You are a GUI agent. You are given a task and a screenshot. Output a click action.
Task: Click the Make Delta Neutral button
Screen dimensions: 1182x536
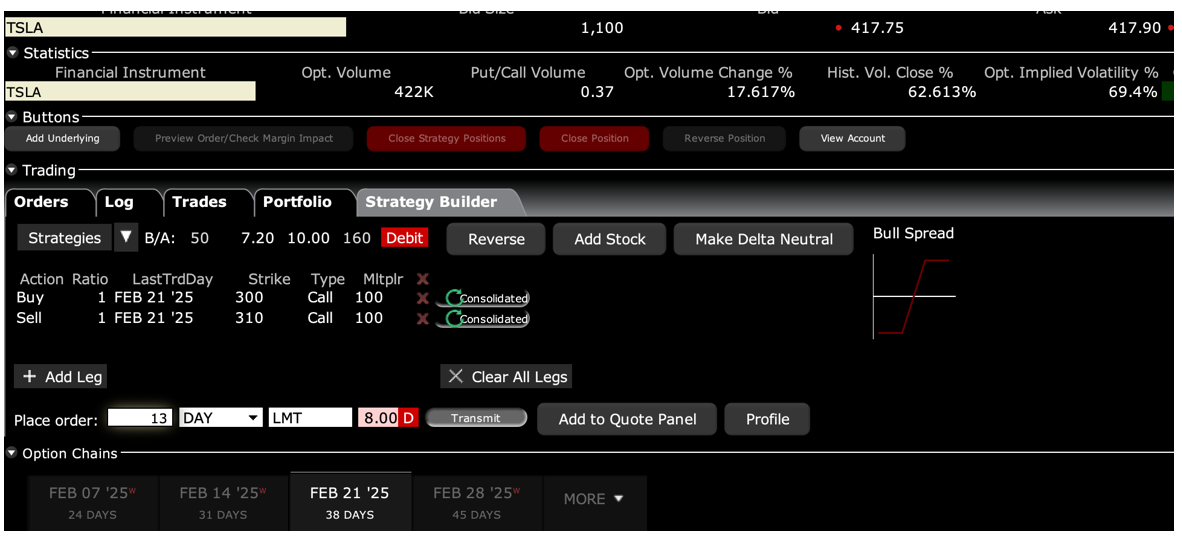(764, 239)
